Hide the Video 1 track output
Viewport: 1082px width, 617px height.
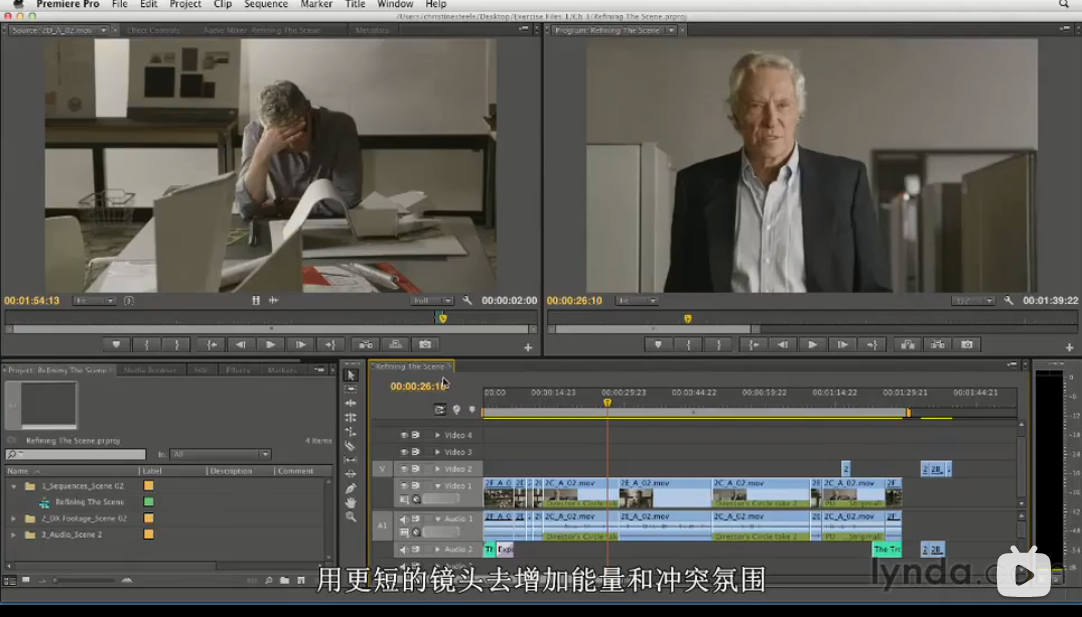point(405,486)
